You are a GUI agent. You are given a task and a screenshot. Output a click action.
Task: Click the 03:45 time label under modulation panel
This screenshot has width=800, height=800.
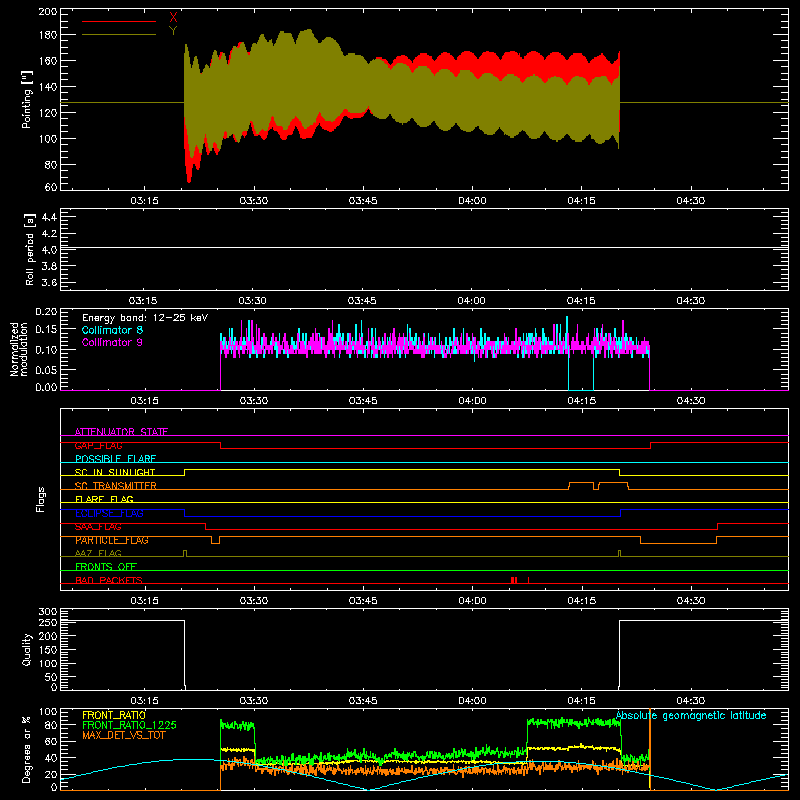point(363,401)
